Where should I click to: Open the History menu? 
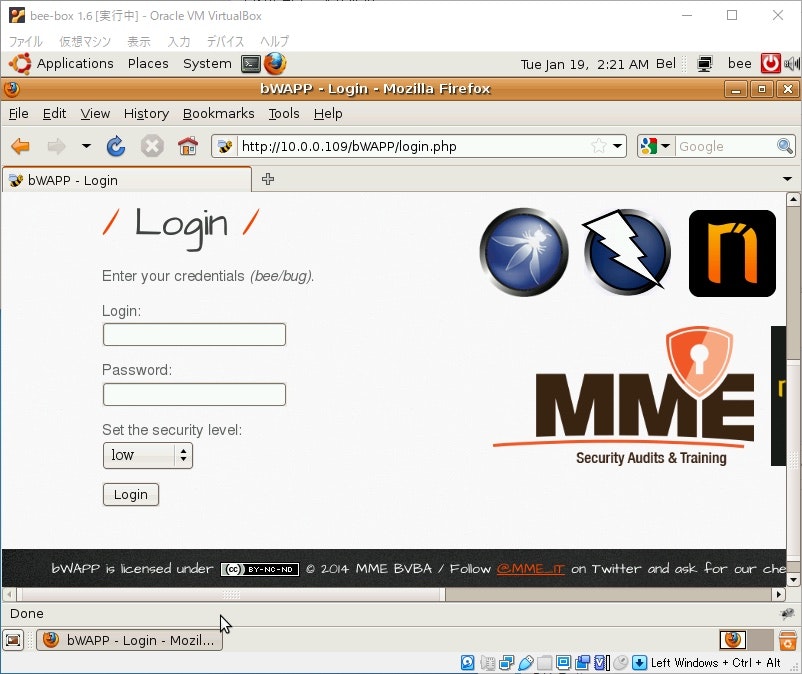(146, 114)
